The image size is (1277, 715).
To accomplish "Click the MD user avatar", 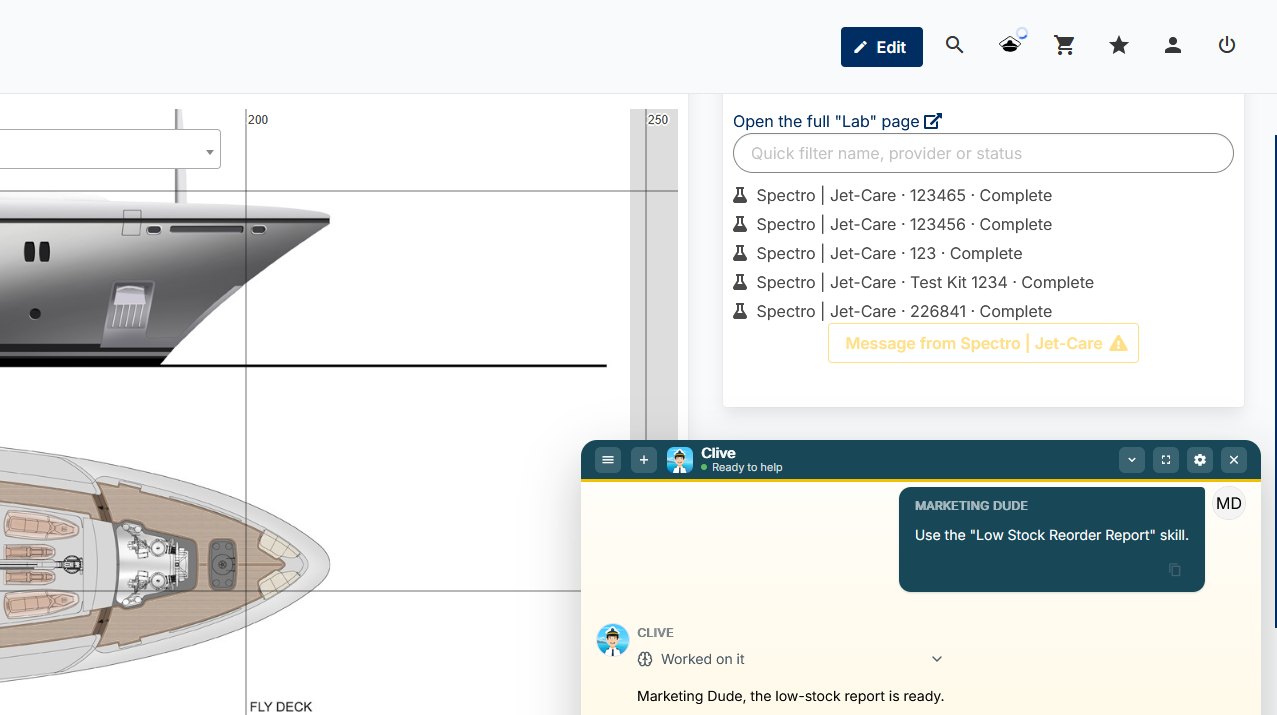I will point(1229,503).
